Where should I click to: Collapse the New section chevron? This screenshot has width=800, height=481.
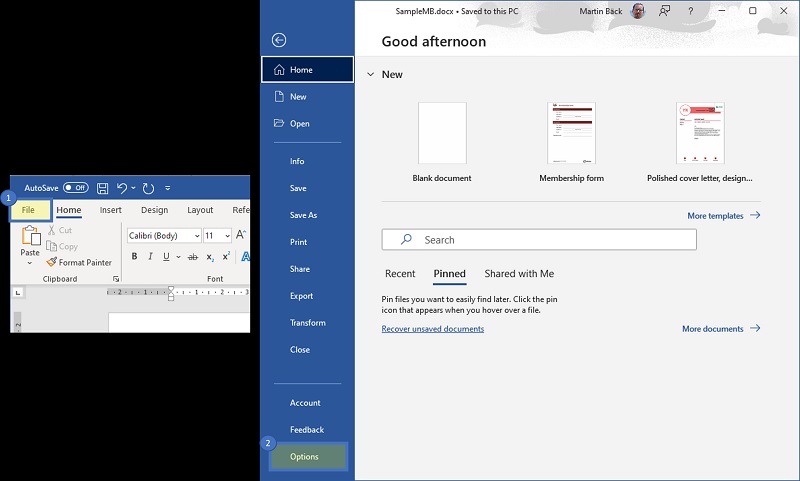click(x=370, y=75)
